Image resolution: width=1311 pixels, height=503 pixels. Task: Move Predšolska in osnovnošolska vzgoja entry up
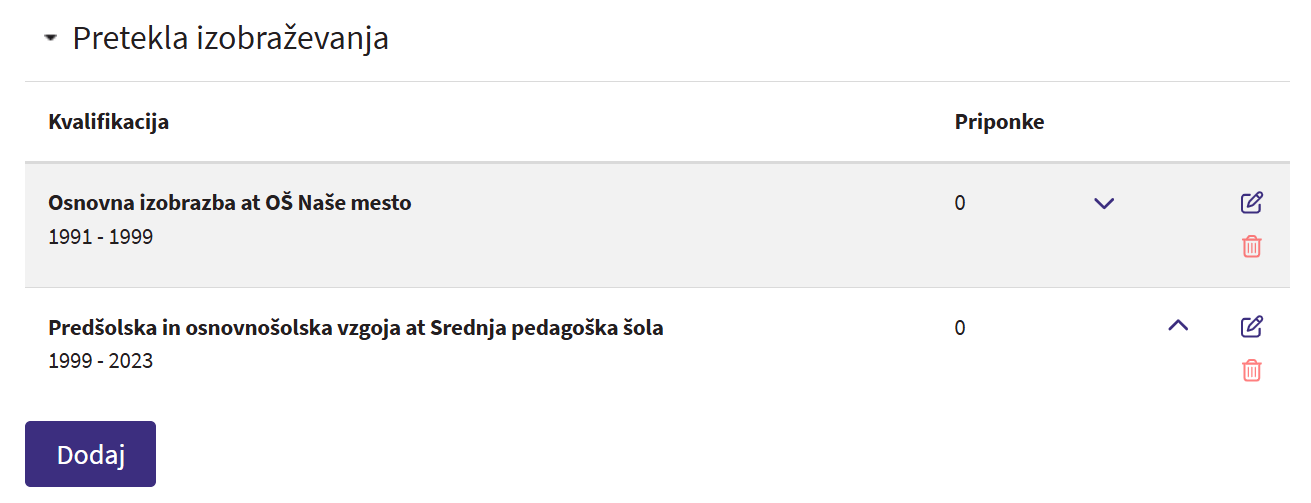click(x=1178, y=325)
